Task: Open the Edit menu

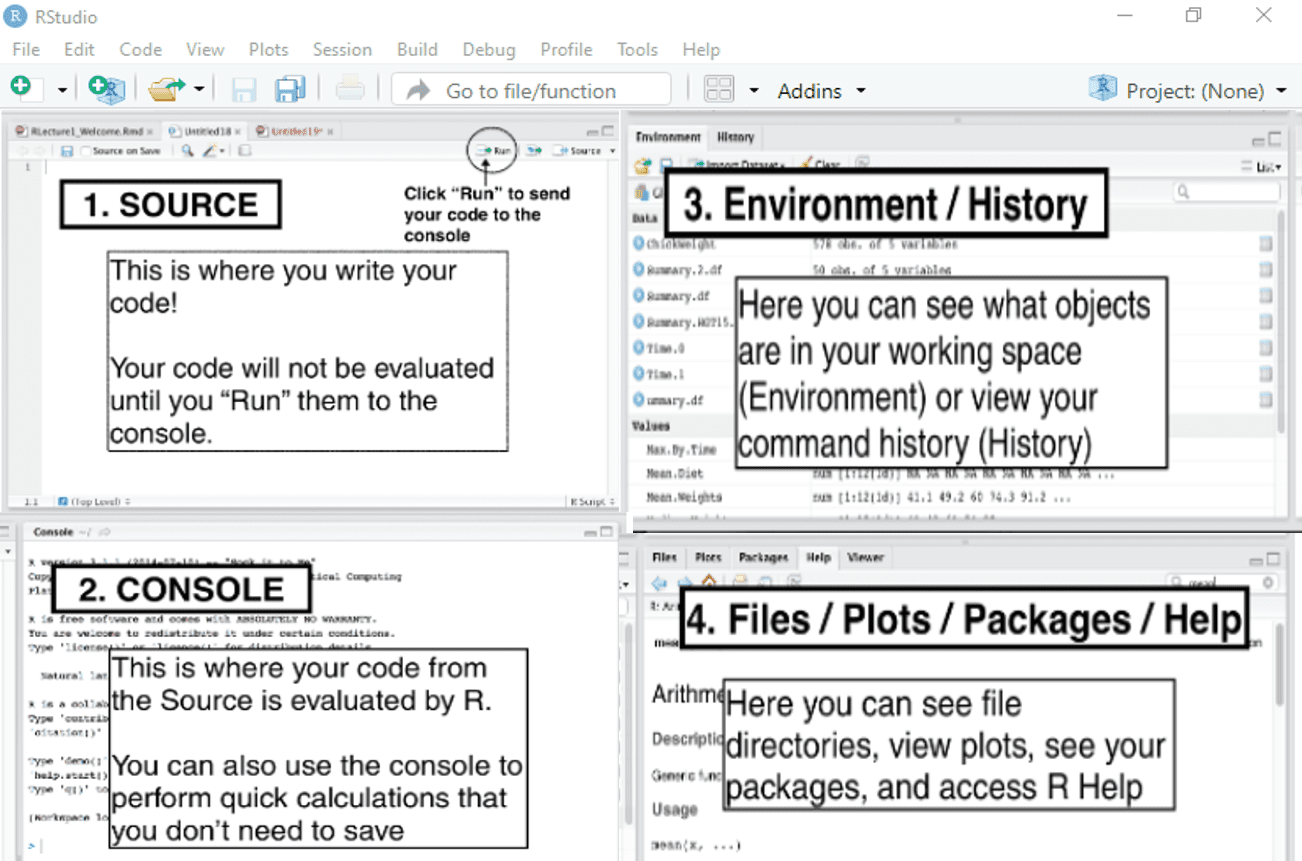Action: pos(79,49)
